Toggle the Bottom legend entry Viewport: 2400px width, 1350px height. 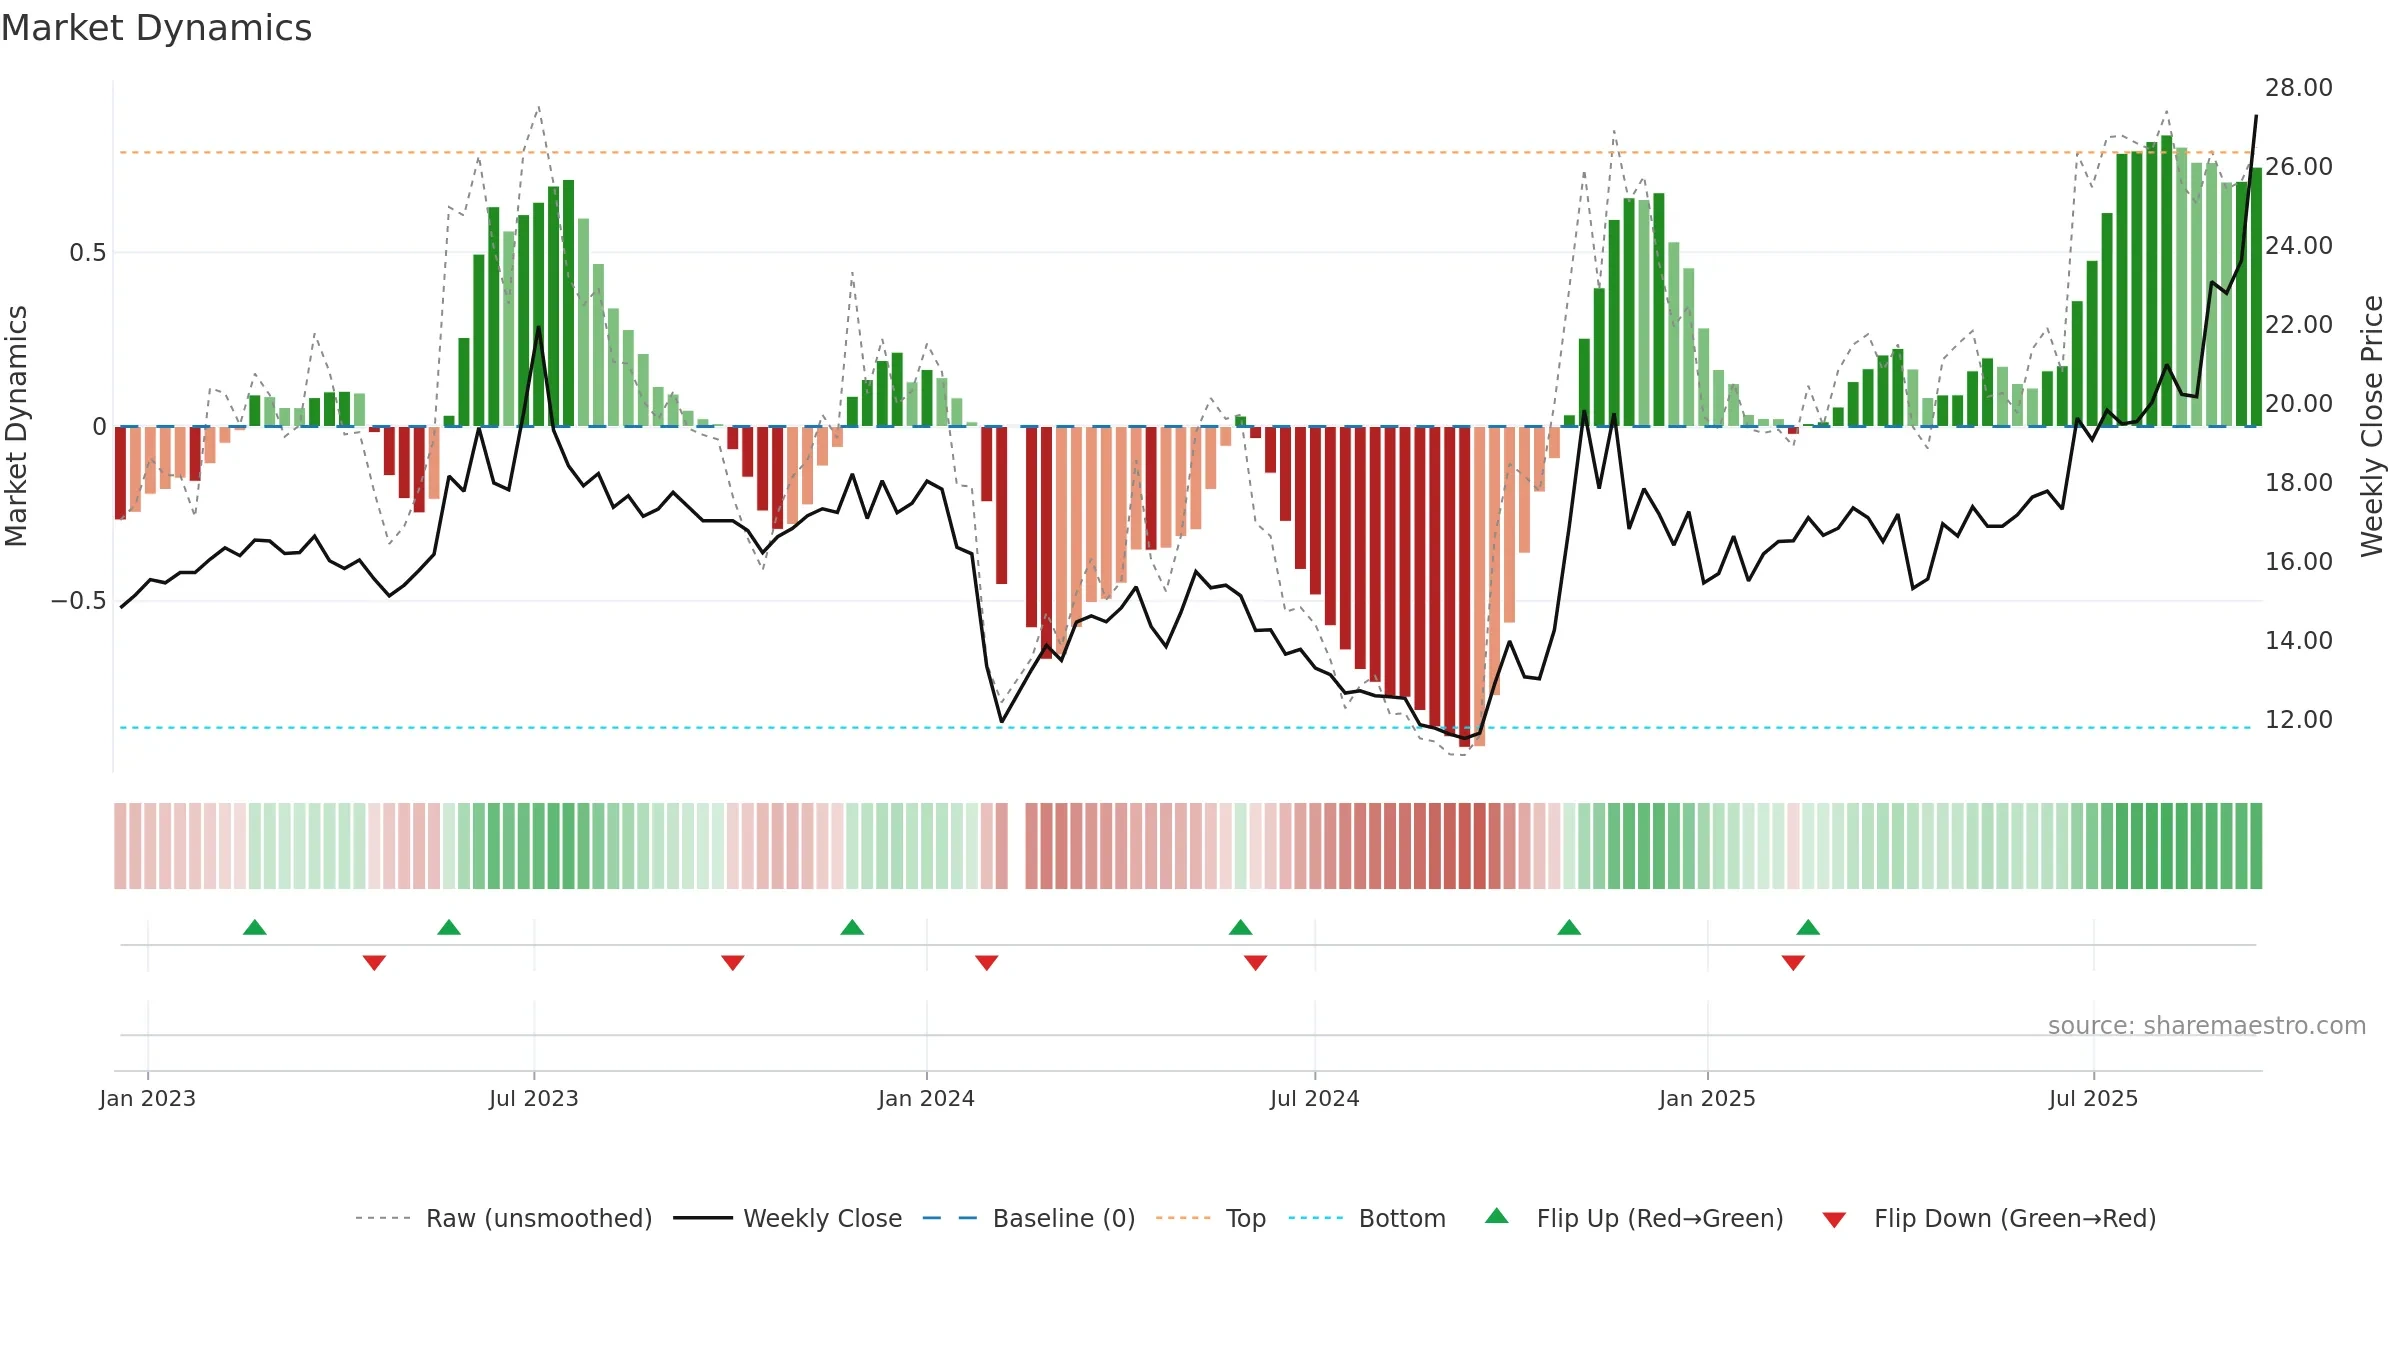point(1367,1218)
